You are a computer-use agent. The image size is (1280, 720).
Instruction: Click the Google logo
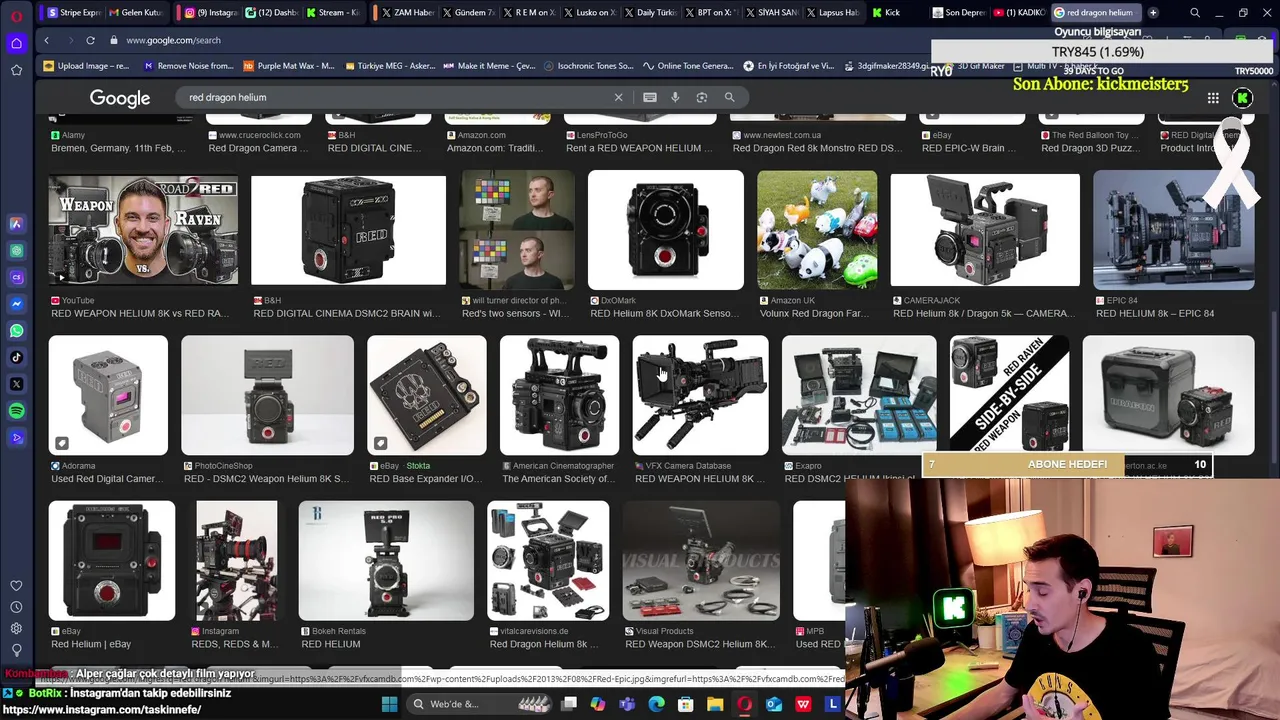click(120, 98)
